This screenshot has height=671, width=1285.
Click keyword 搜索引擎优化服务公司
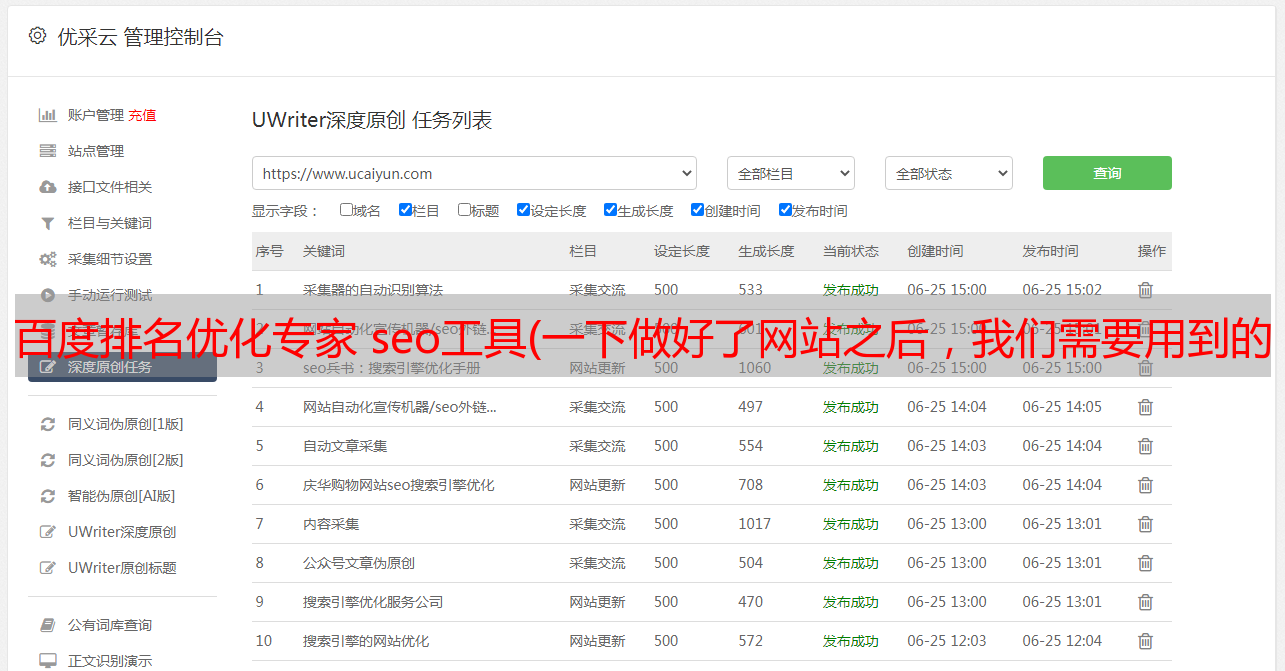373,602
